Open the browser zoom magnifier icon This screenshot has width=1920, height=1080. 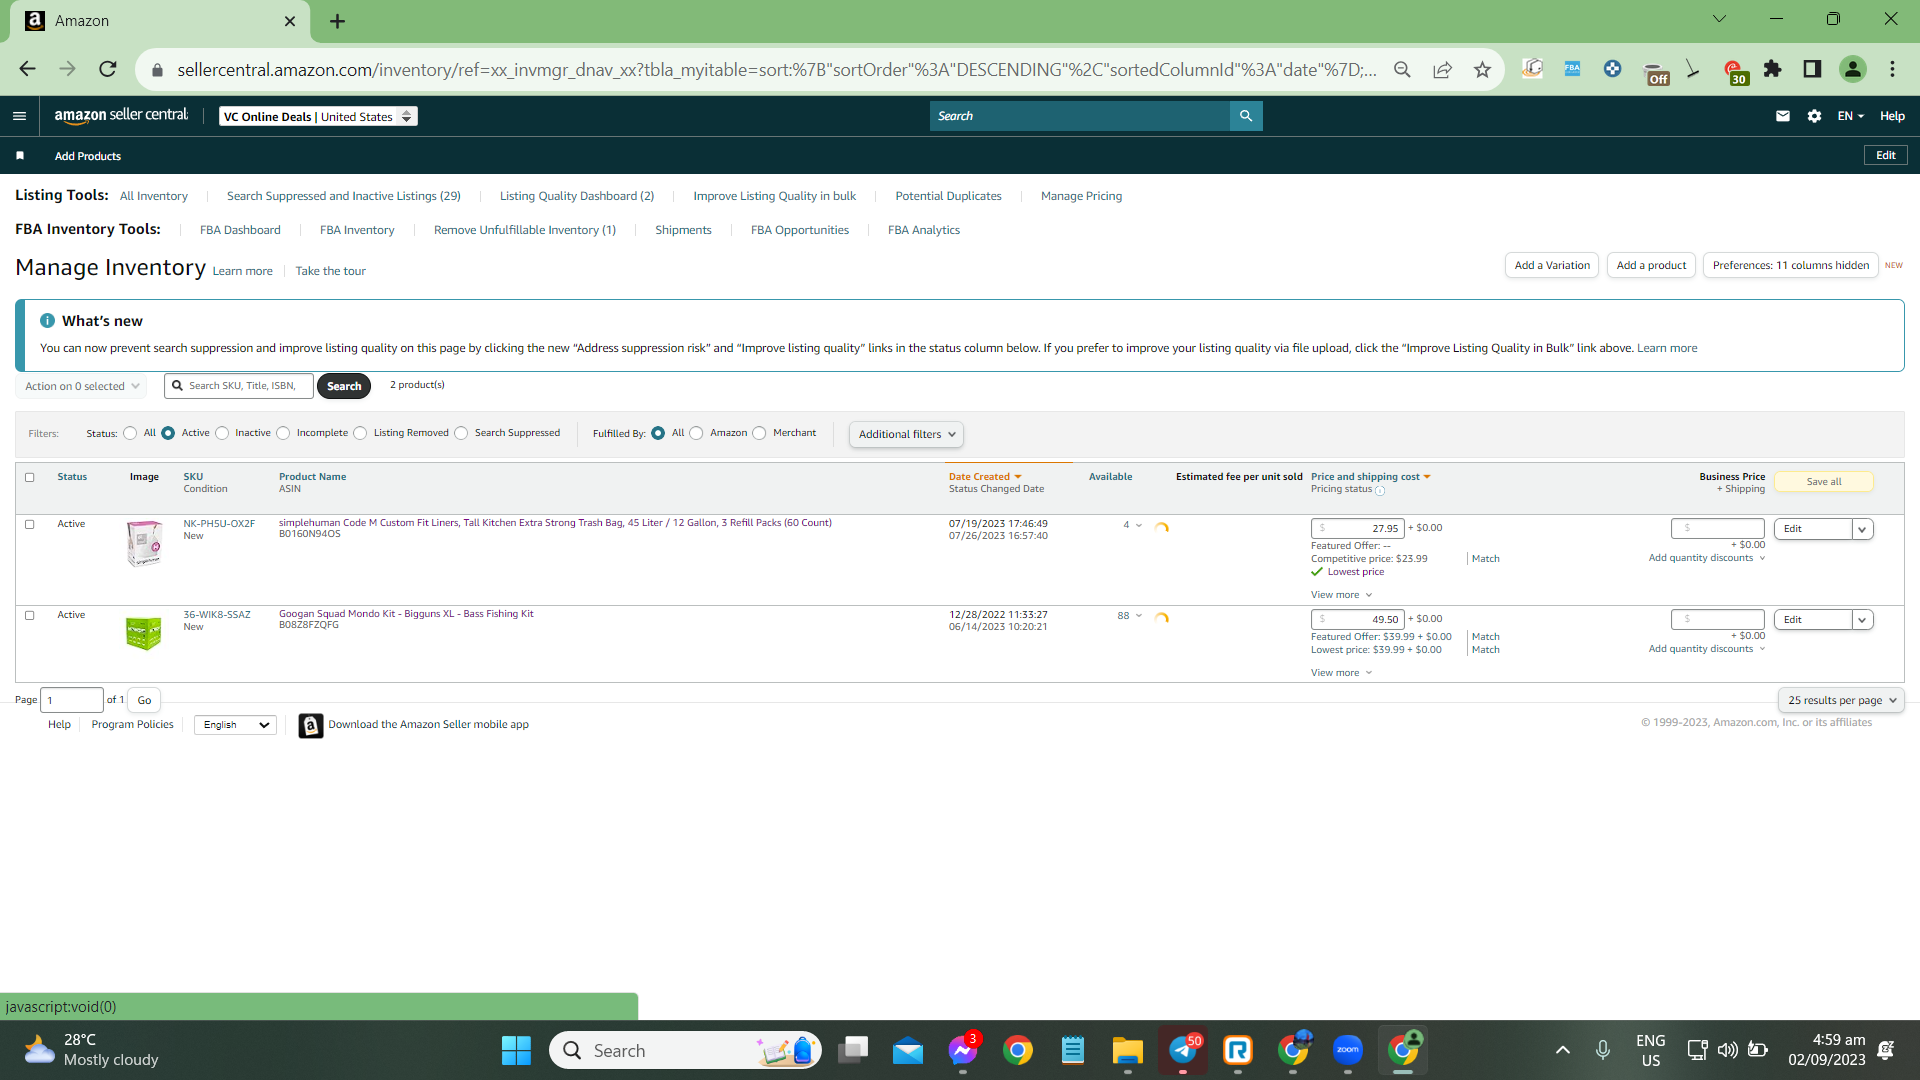tap(1402, 69)
